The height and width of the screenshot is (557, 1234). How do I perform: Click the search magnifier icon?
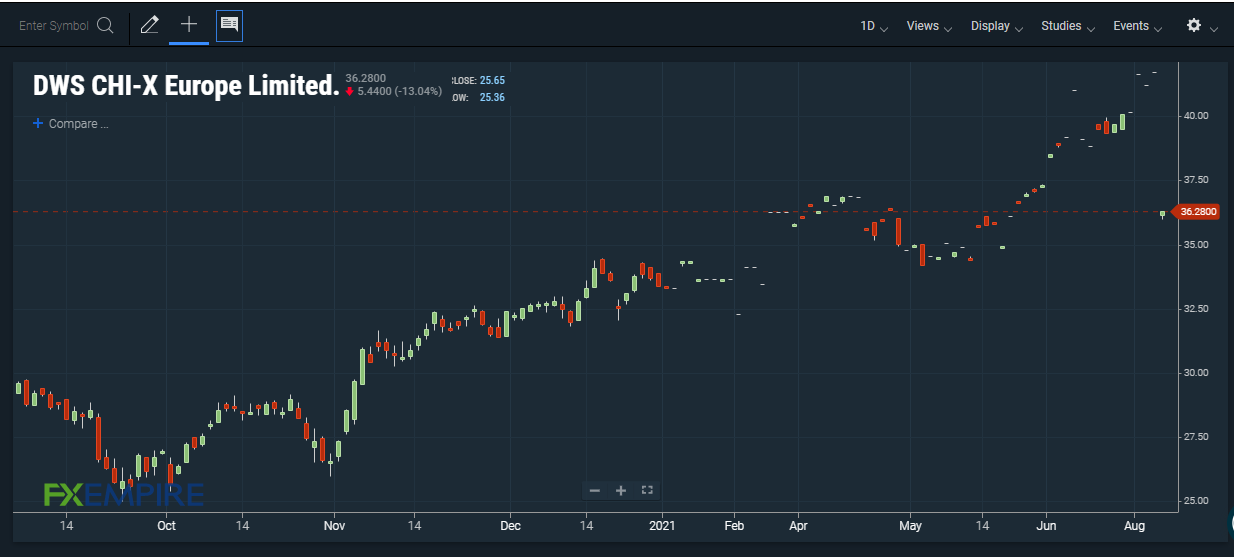pyautogui.click(x=105, y=26)
